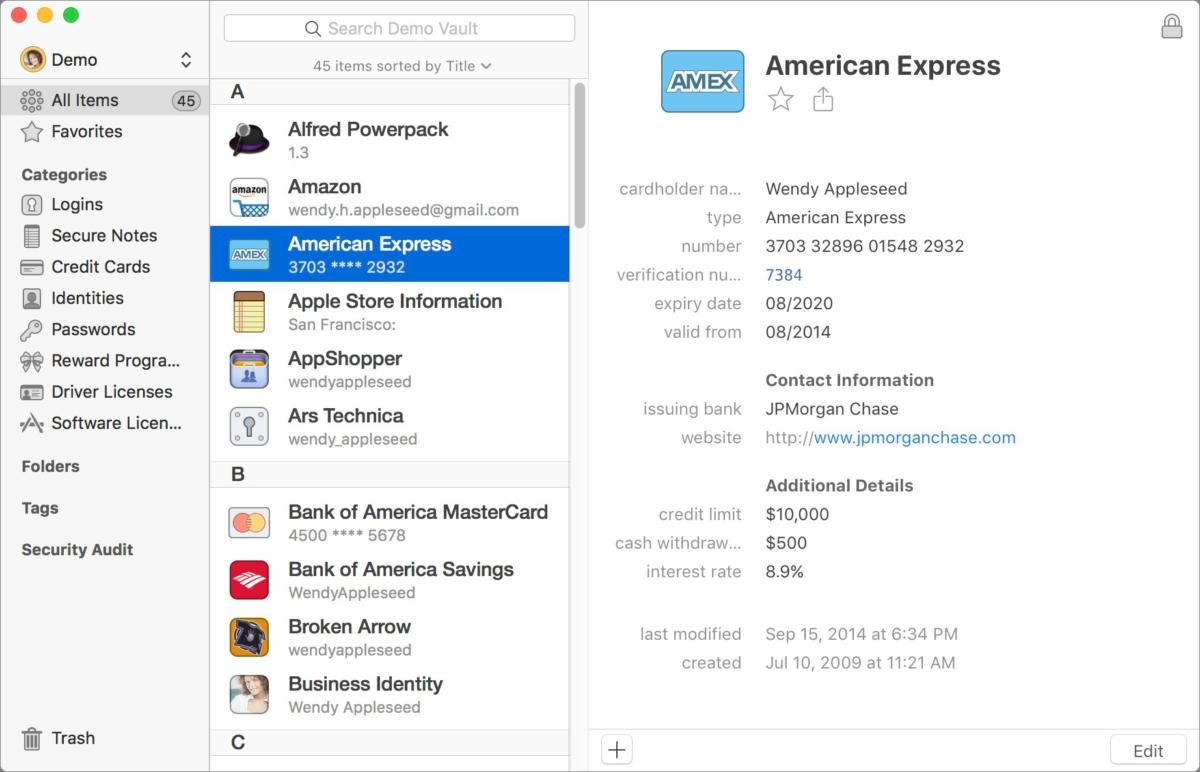This screenshot has height=772, width=1200.
Task: Click the Reward Programs bow icon
Action: click(x=32, y=360)
